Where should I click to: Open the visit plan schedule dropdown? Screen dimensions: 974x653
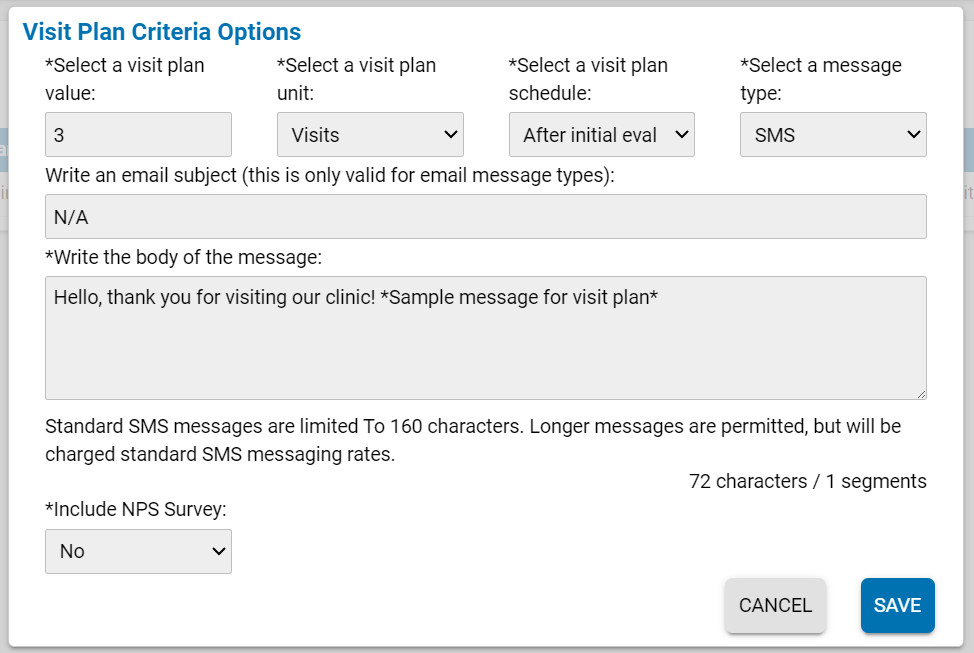click(601, 134)
